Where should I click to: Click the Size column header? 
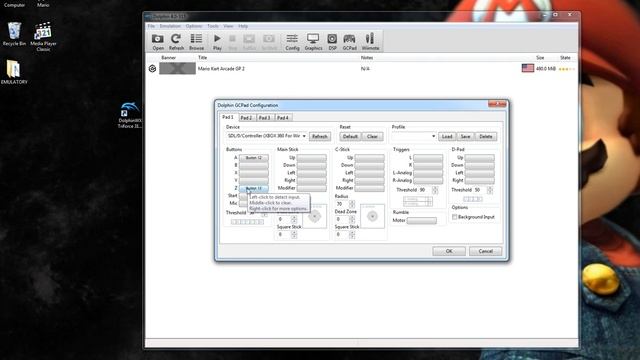click(540, 58)
